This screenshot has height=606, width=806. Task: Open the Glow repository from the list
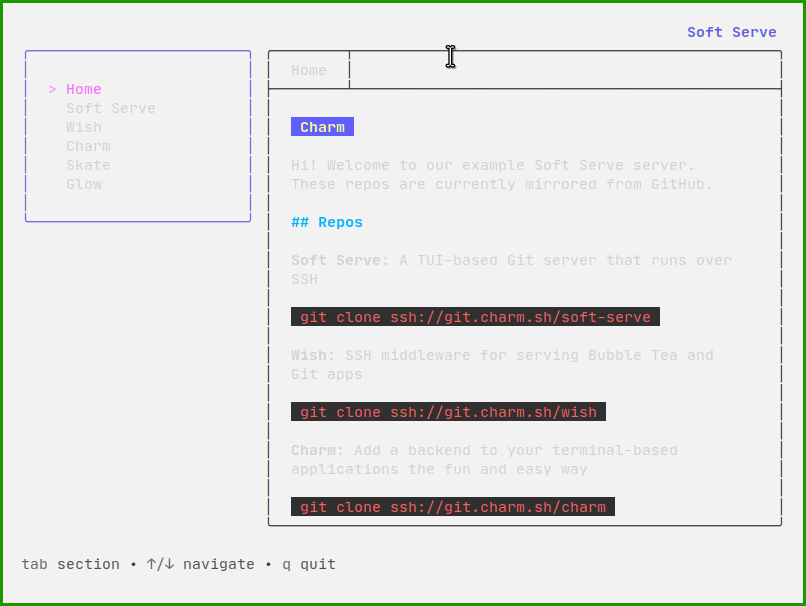pos(83,184)
